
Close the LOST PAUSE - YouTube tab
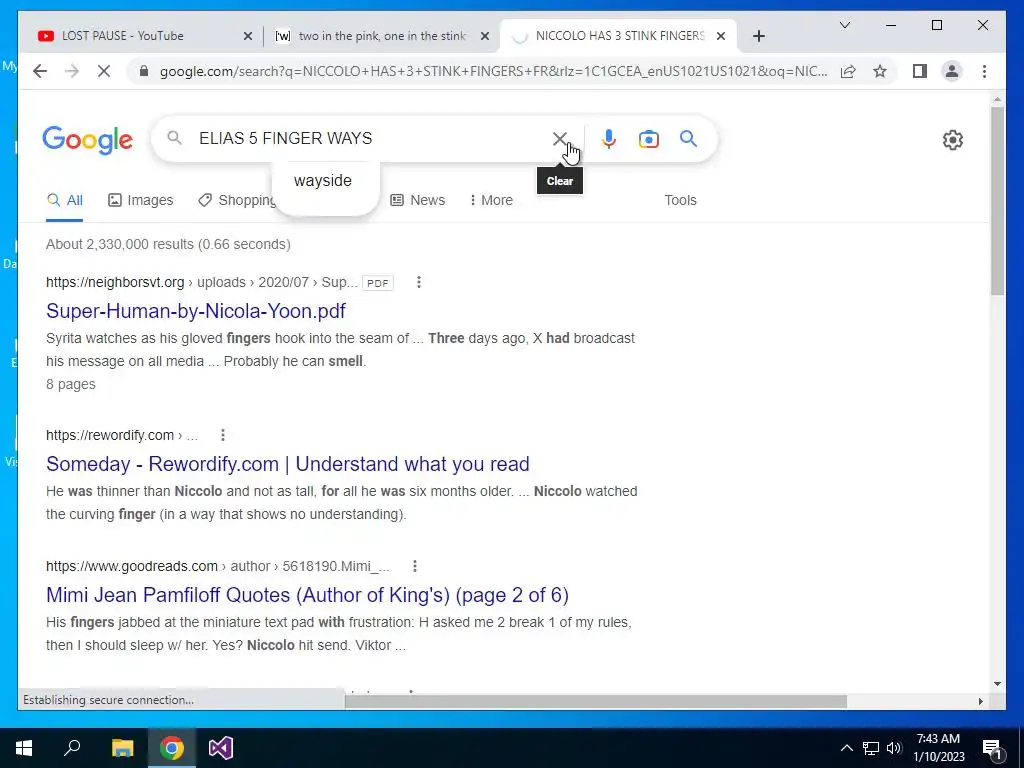click(x=248, y=36)
